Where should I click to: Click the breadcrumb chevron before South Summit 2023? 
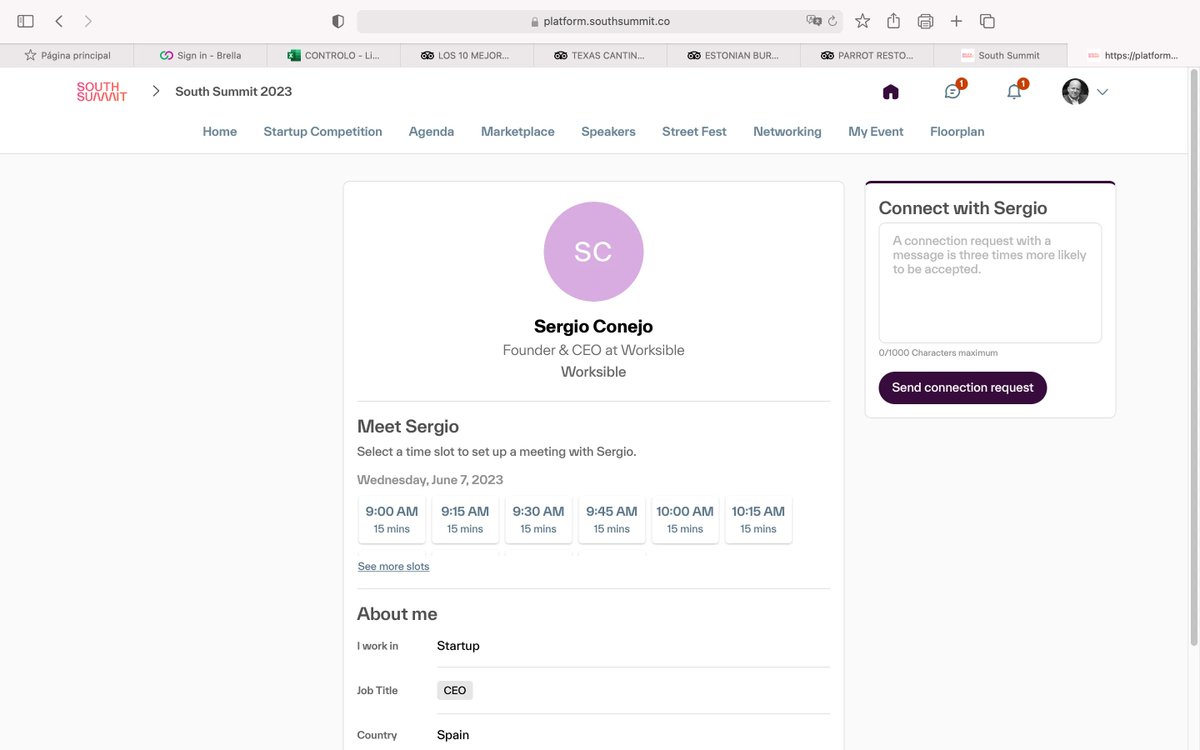click(x=156, y=91)
